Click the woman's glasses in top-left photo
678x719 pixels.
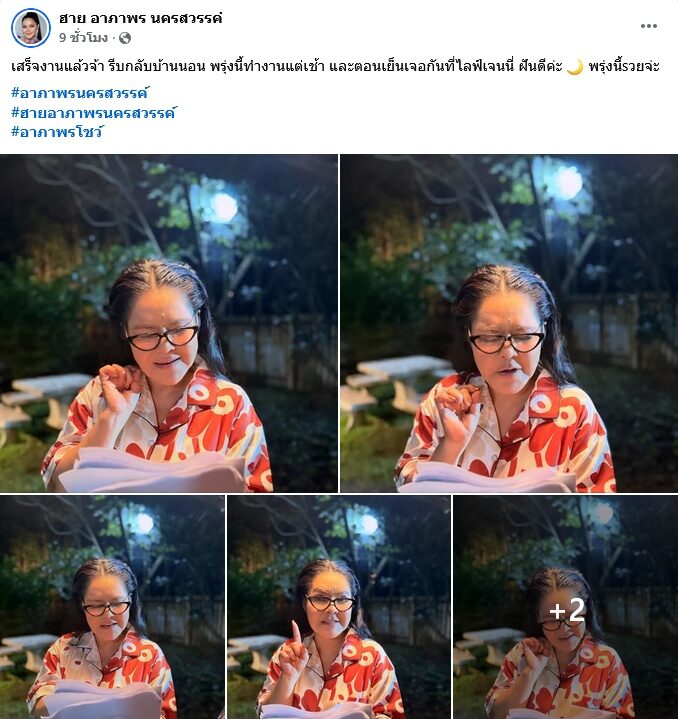162,337
